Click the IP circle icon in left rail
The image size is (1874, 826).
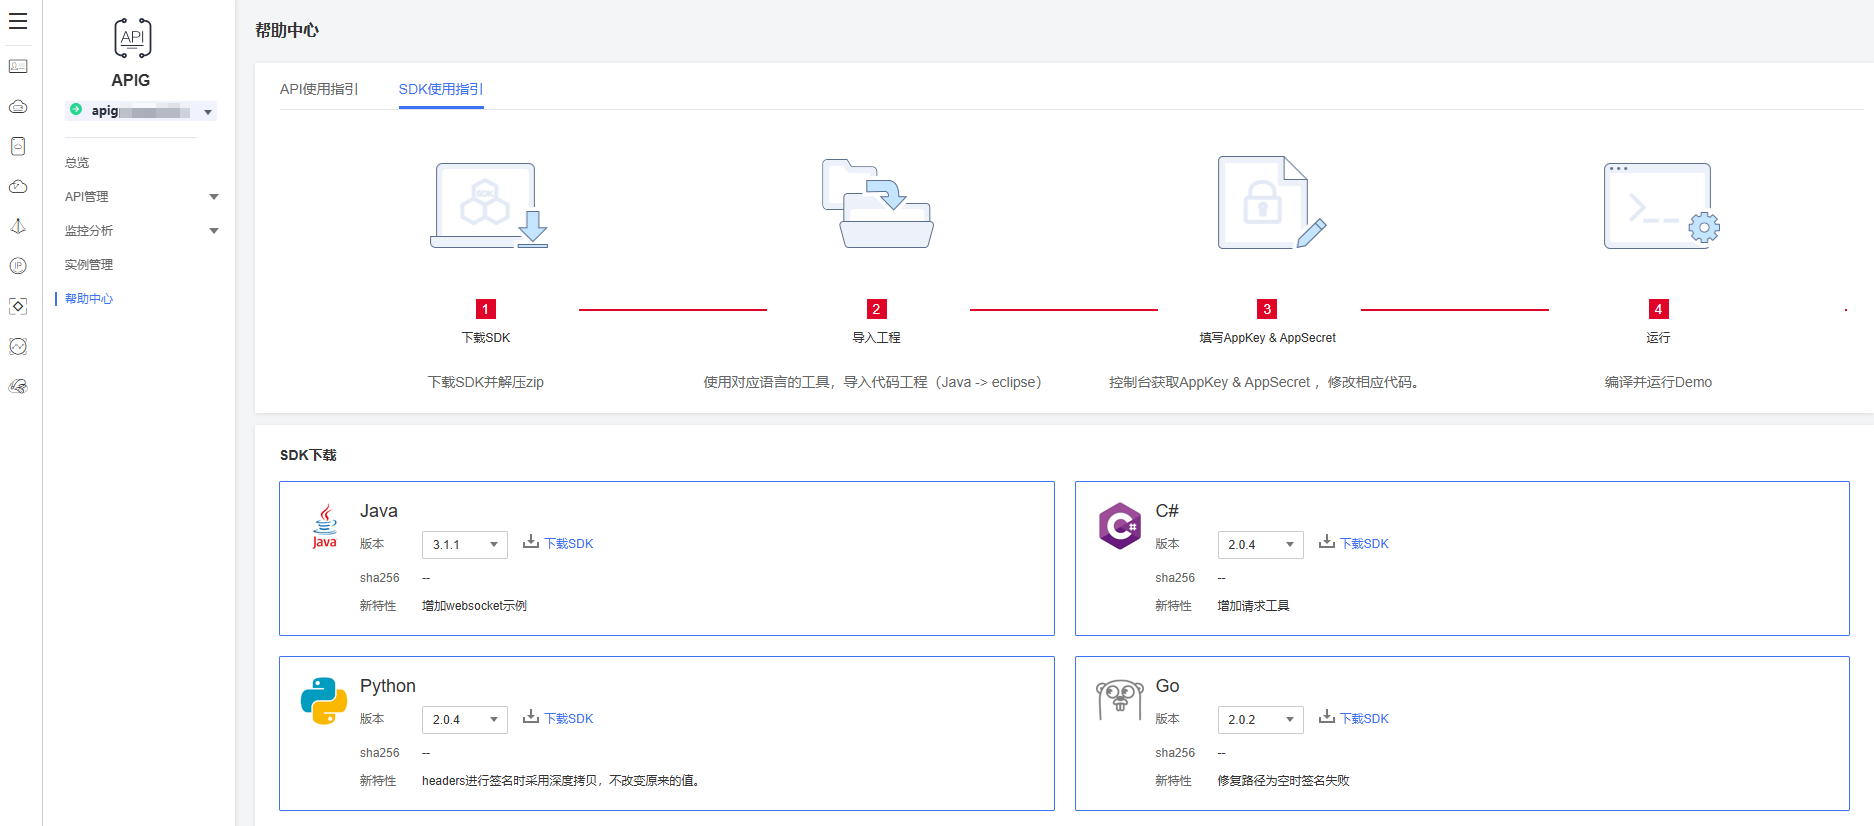tap(18, 266)
